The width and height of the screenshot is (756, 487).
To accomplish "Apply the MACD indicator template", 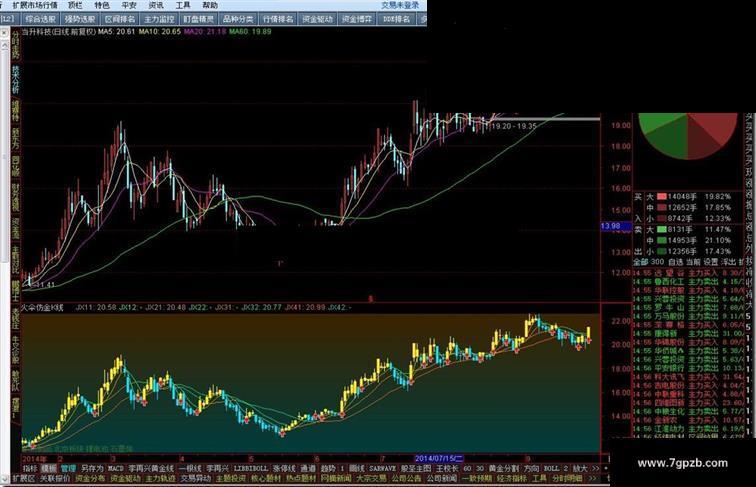I will [x=116, y=468].
